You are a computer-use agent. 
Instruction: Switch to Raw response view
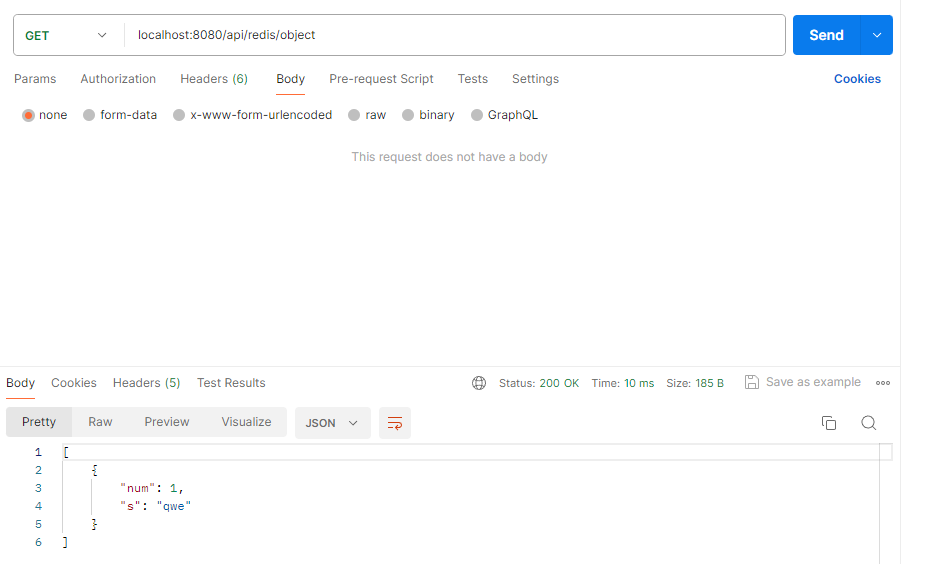pyautogui.click(x=100, y=422)
